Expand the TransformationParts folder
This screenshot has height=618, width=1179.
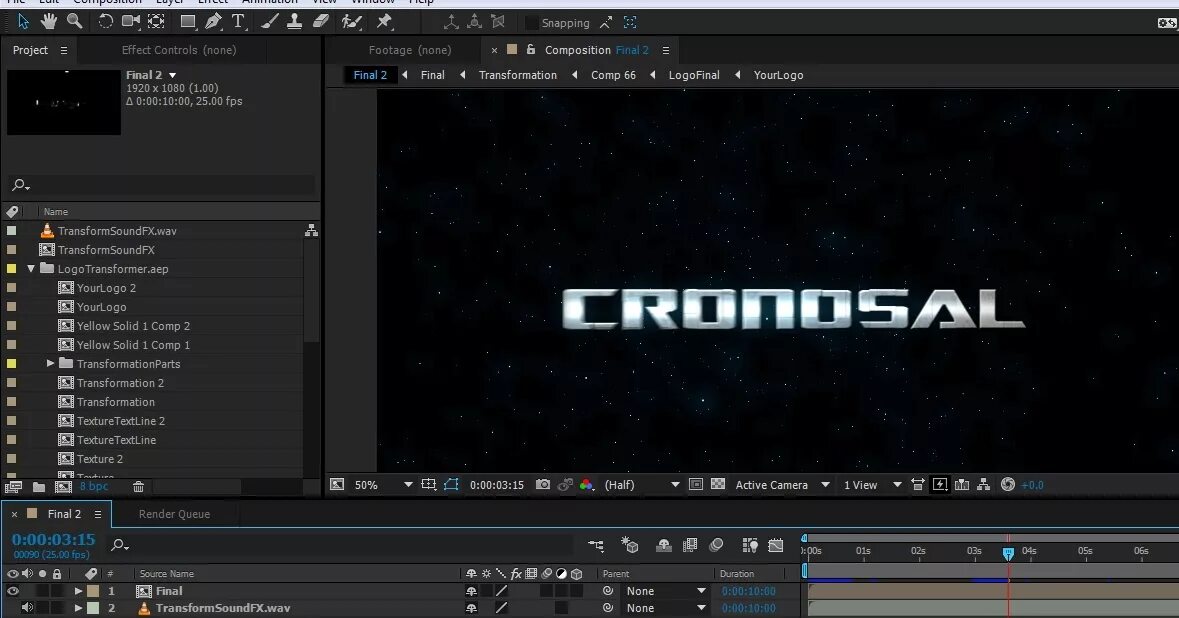tap(50, 363)
